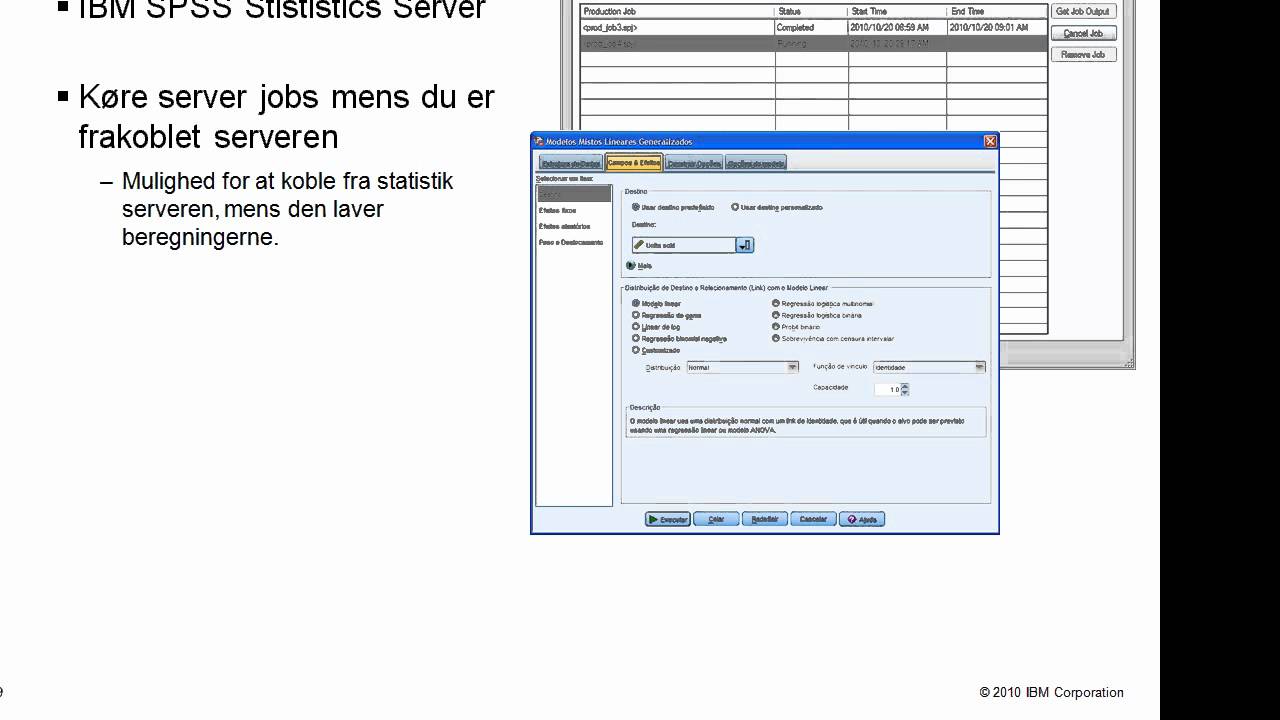Select 'Efeitos fixos' in the item list
This screenshot has width=1280, height=720.
click(x=557, y=211)
